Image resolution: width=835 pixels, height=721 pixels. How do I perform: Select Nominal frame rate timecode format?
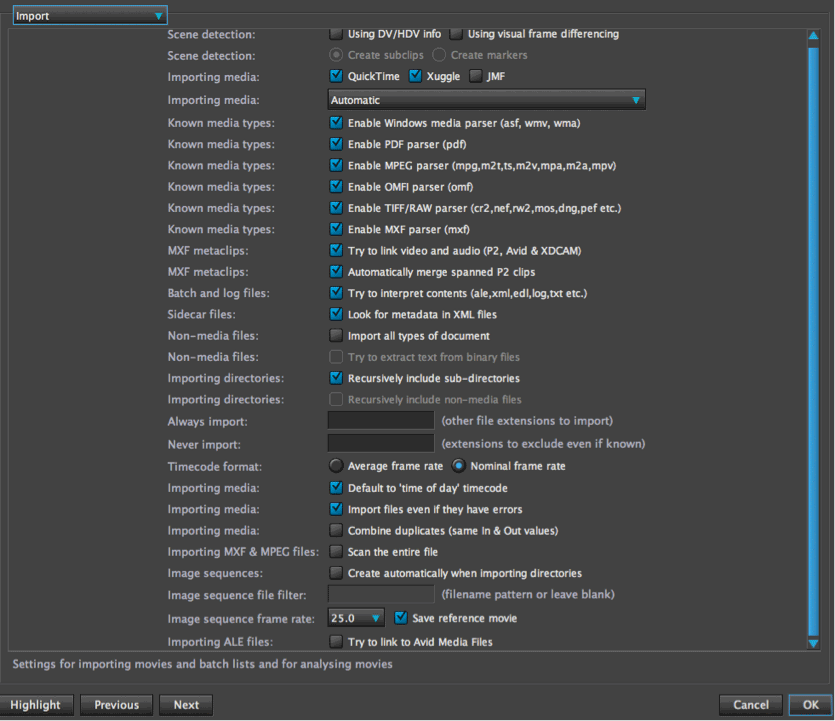pyautogui.click(x=458, y=466)
